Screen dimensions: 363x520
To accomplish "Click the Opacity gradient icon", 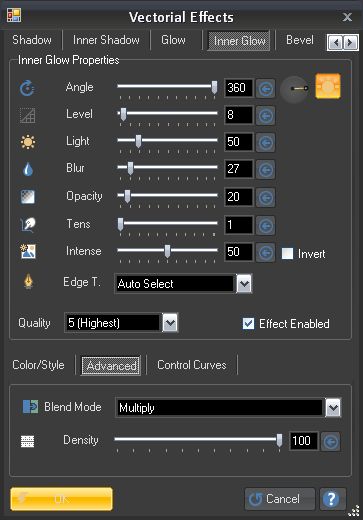I will point(28,197).
